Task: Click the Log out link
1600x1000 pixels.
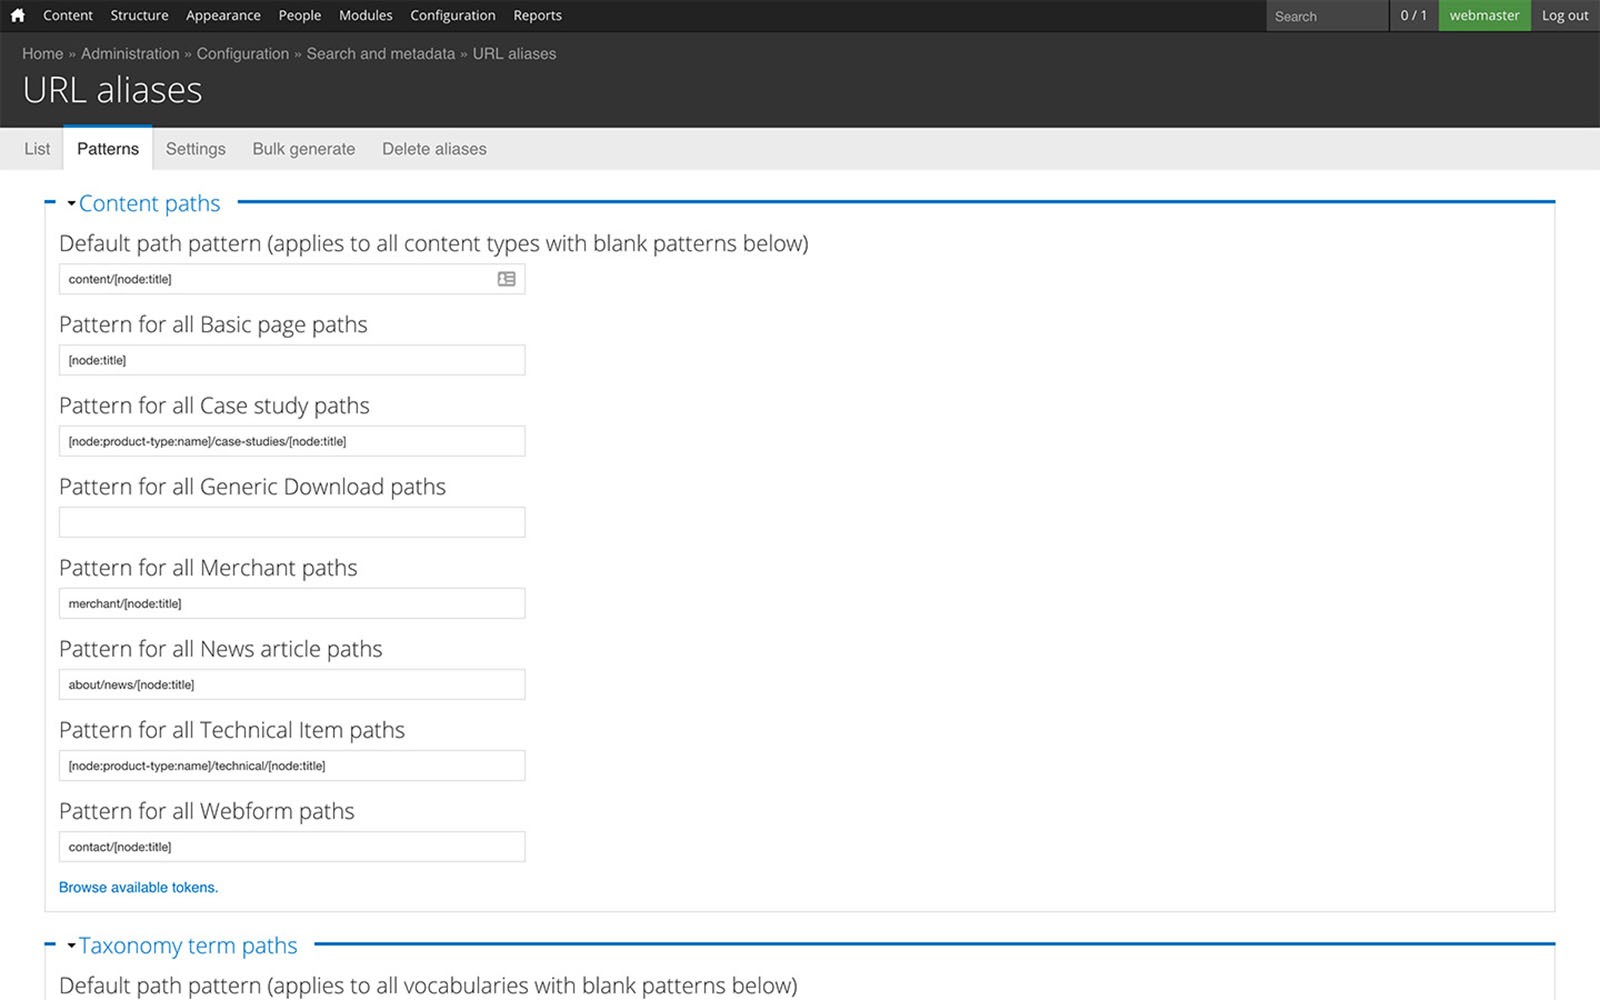Action: (x=1565, y=15)
